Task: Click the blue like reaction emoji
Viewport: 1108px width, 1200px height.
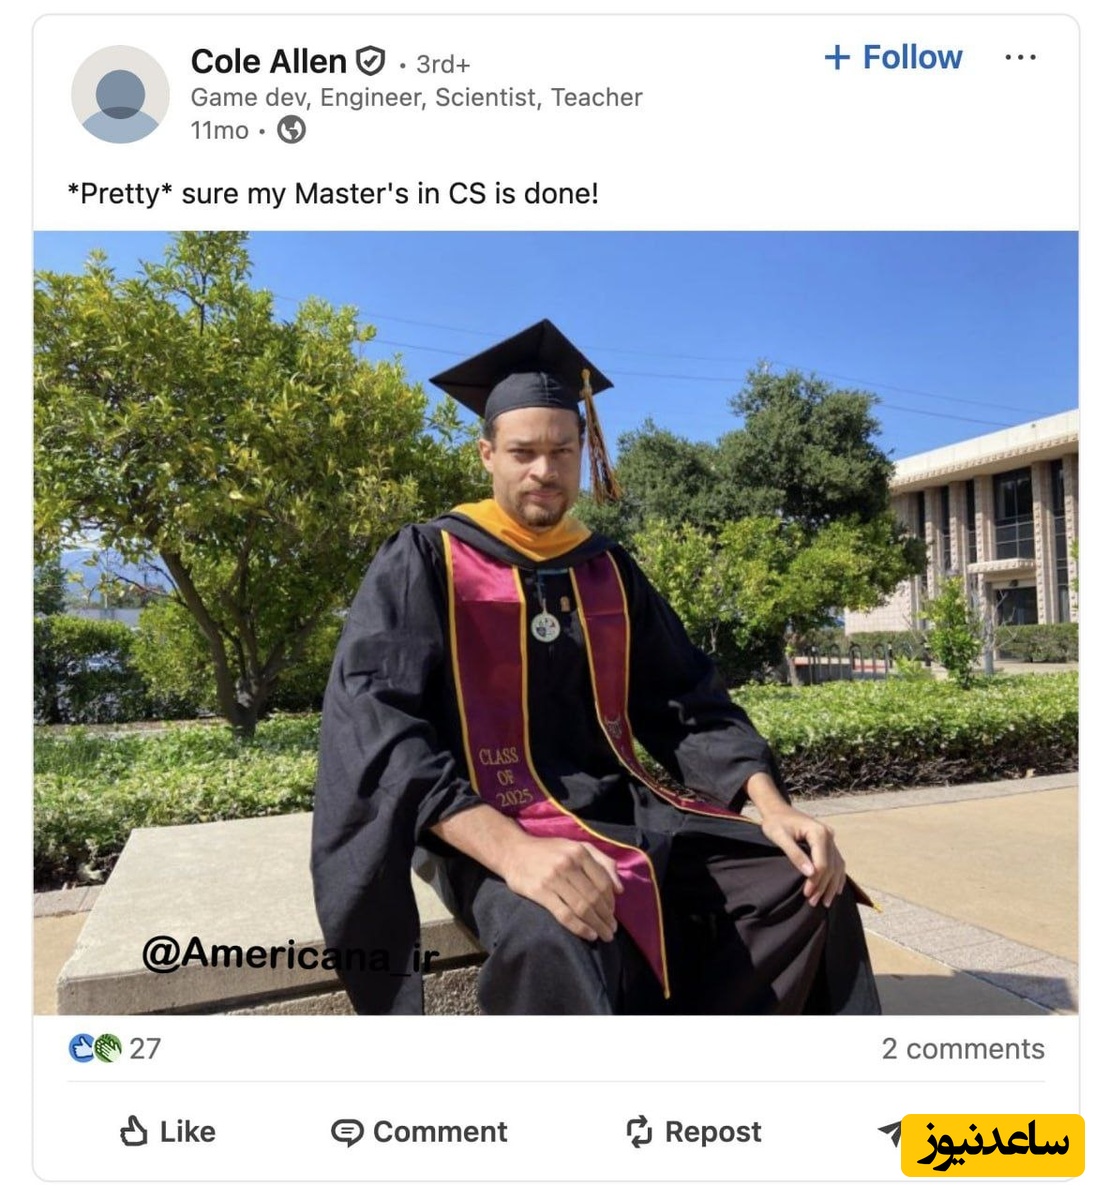Action: pos(82,1048)
